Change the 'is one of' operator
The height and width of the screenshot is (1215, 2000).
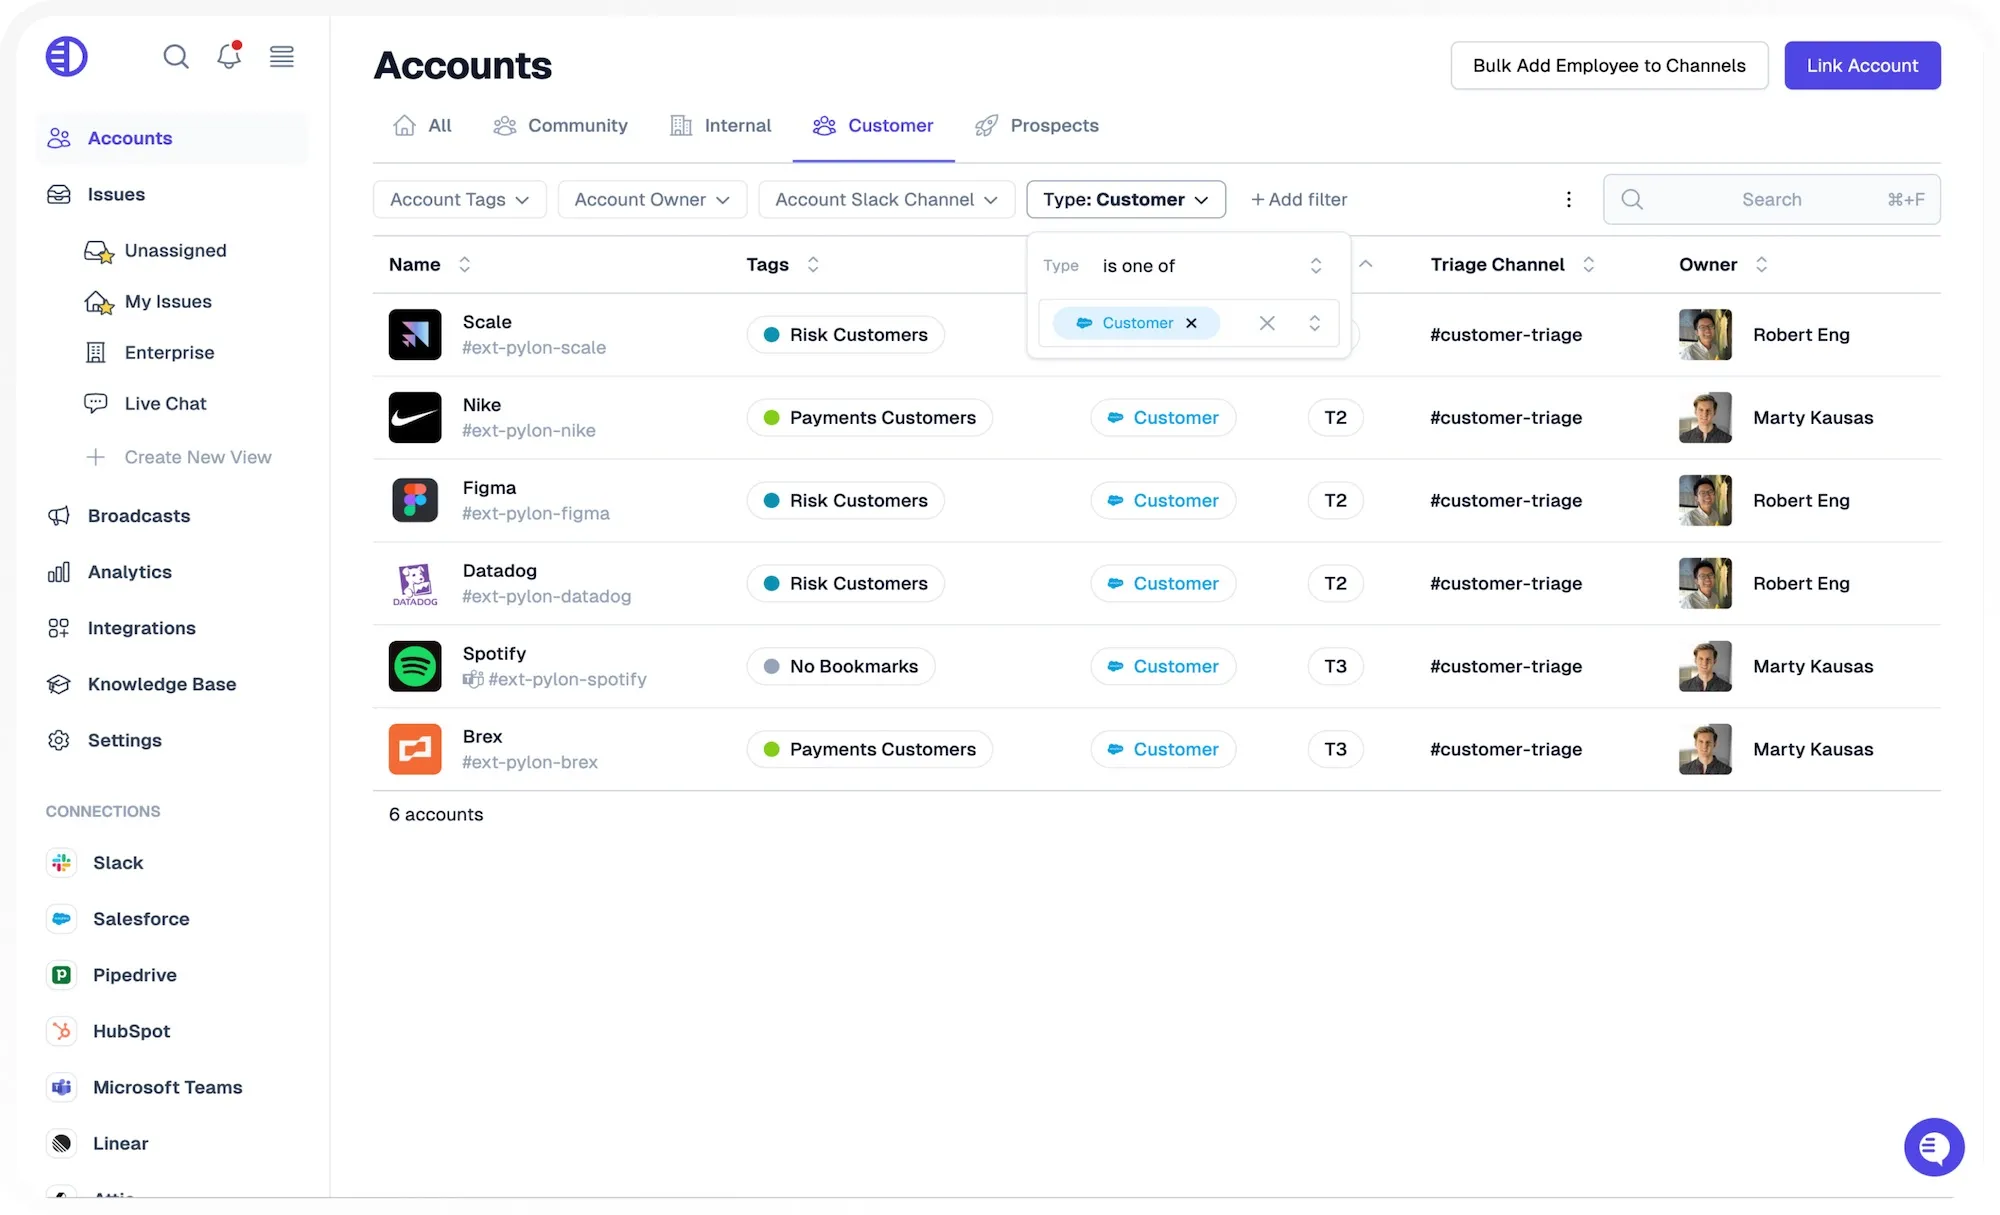1212,265
